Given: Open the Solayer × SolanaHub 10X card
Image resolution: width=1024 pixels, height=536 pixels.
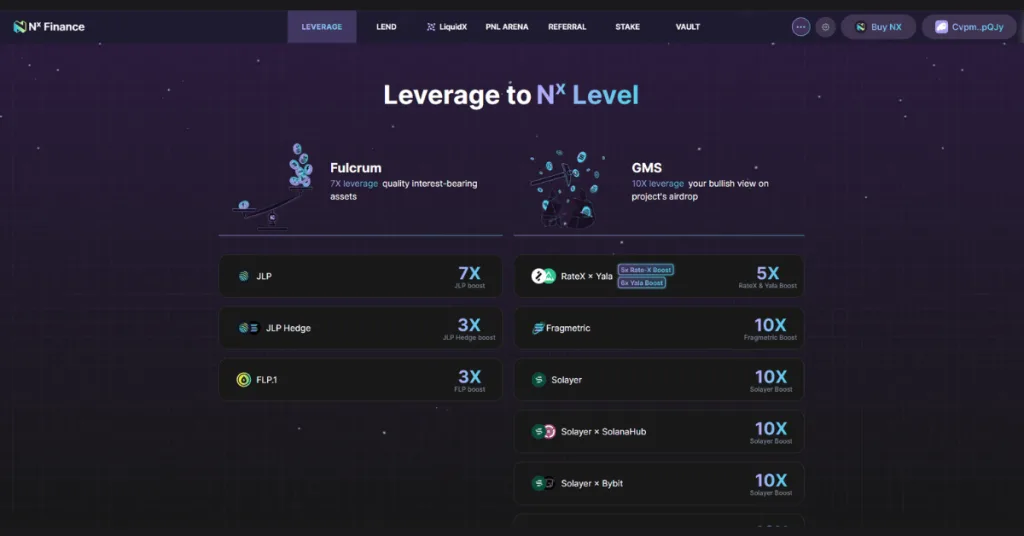Looking at the screenshot, I should 658,432.
